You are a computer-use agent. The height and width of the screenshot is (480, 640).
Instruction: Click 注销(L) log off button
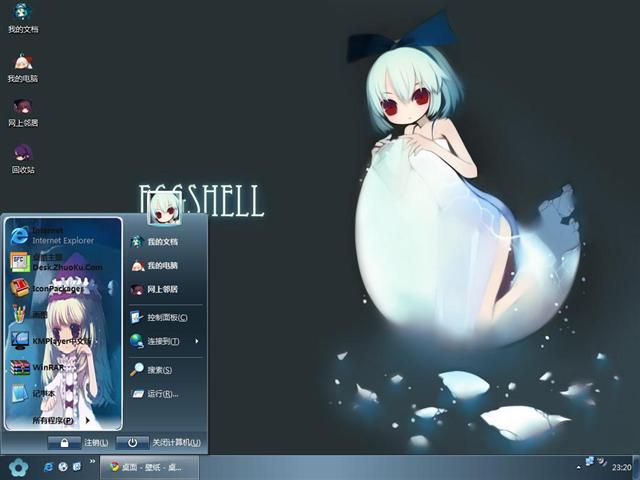(78, 442)
